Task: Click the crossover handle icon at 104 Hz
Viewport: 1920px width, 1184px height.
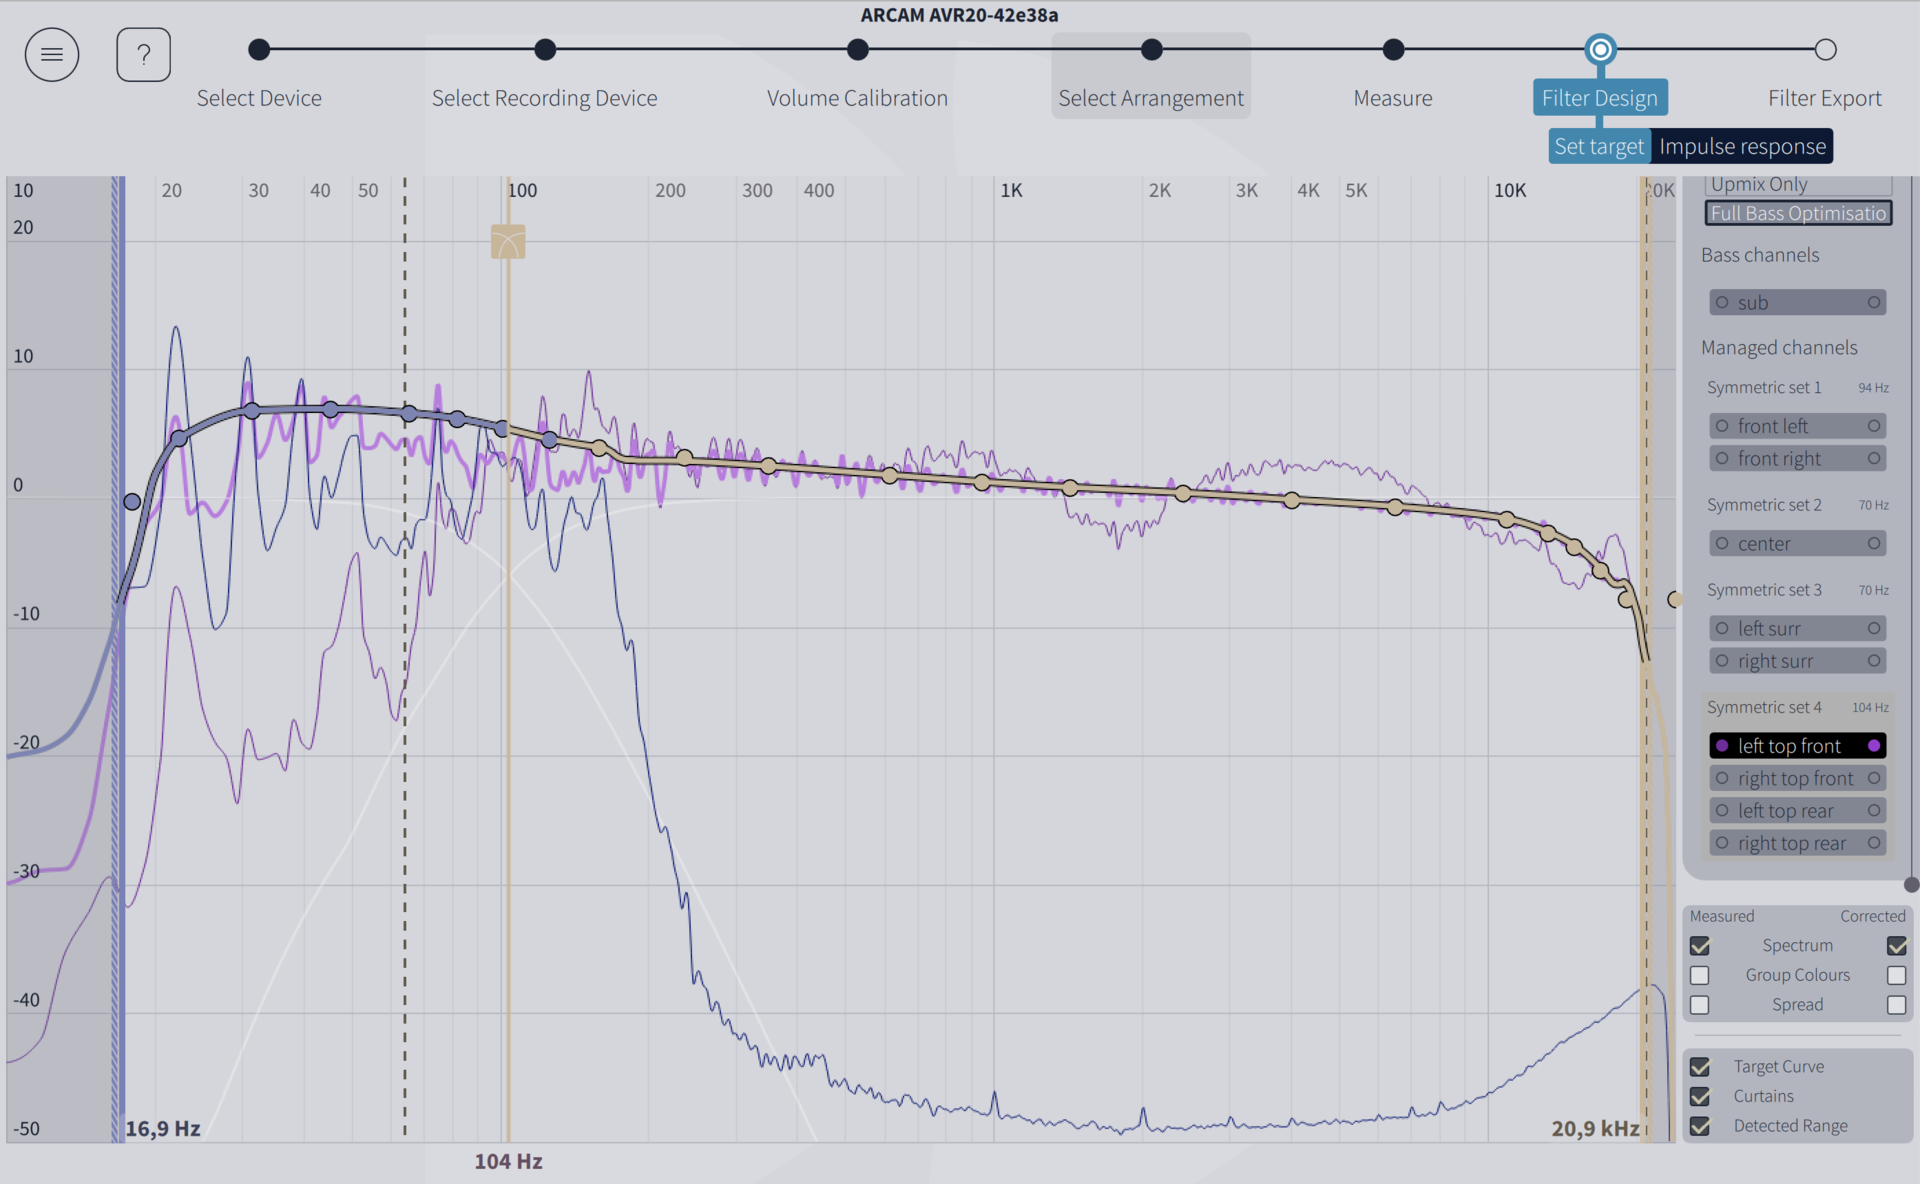Action: (x=508, y=241)
